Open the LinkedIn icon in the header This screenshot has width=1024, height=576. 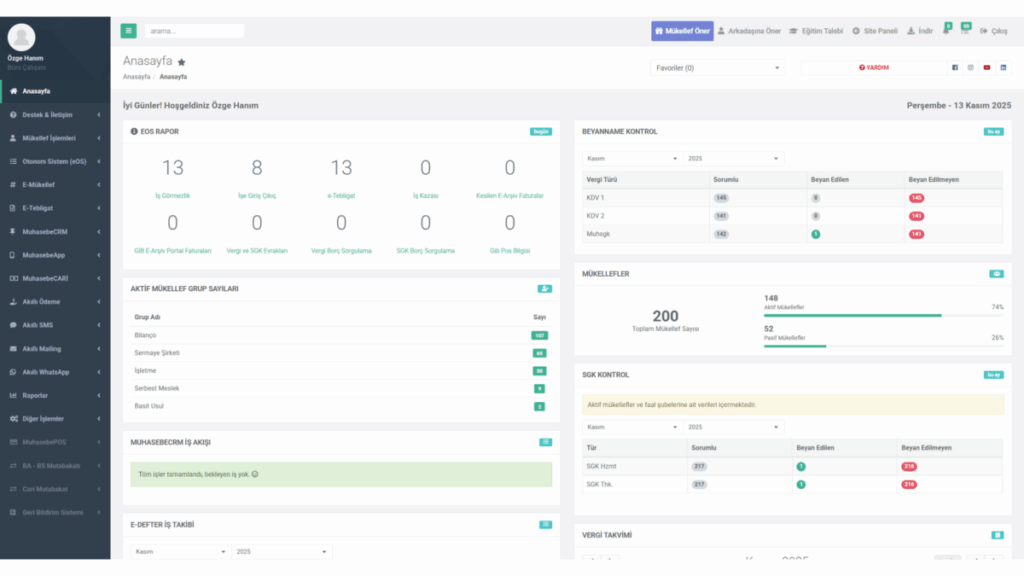(x=1003, y=67)
